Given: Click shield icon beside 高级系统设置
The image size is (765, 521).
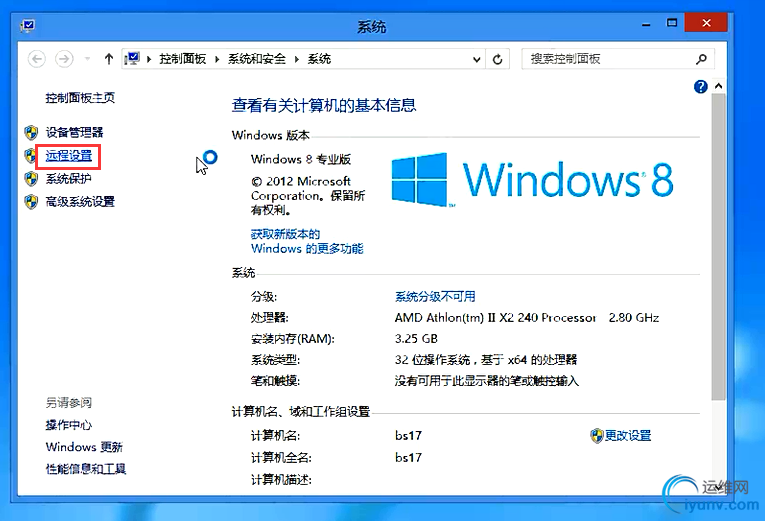Looking at the screenshot, I should (31, 201).
